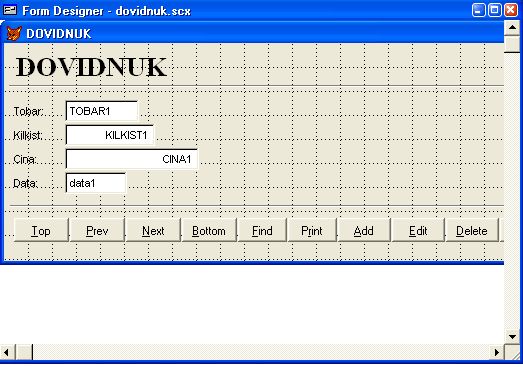Click the Find button
The height and width of the screenshot is (367, 523).
pos(262,230)
